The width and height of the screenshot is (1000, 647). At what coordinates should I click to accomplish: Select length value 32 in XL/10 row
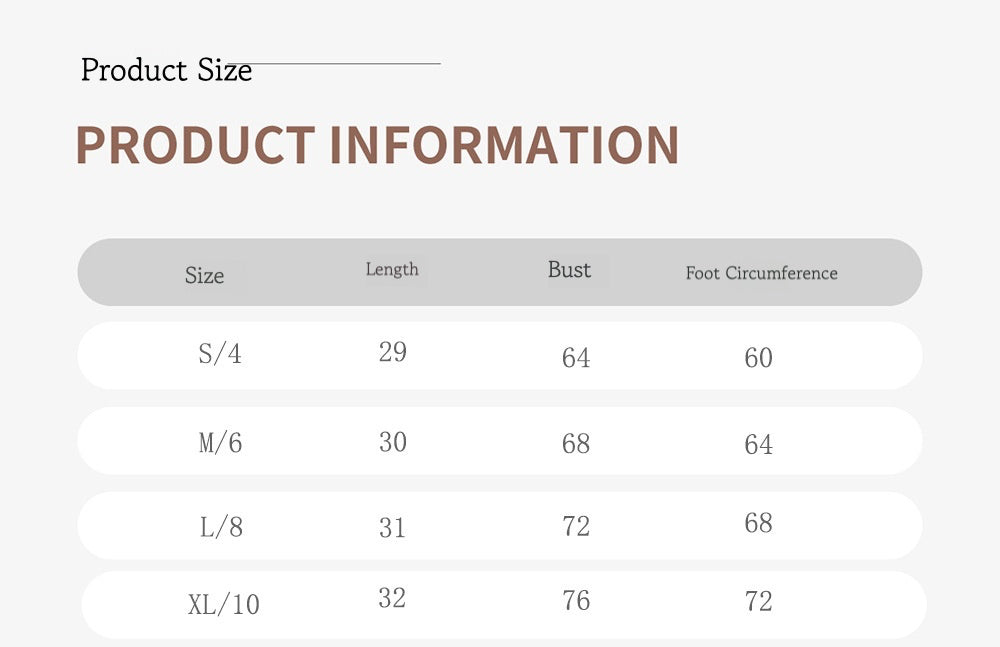(392, 598)
